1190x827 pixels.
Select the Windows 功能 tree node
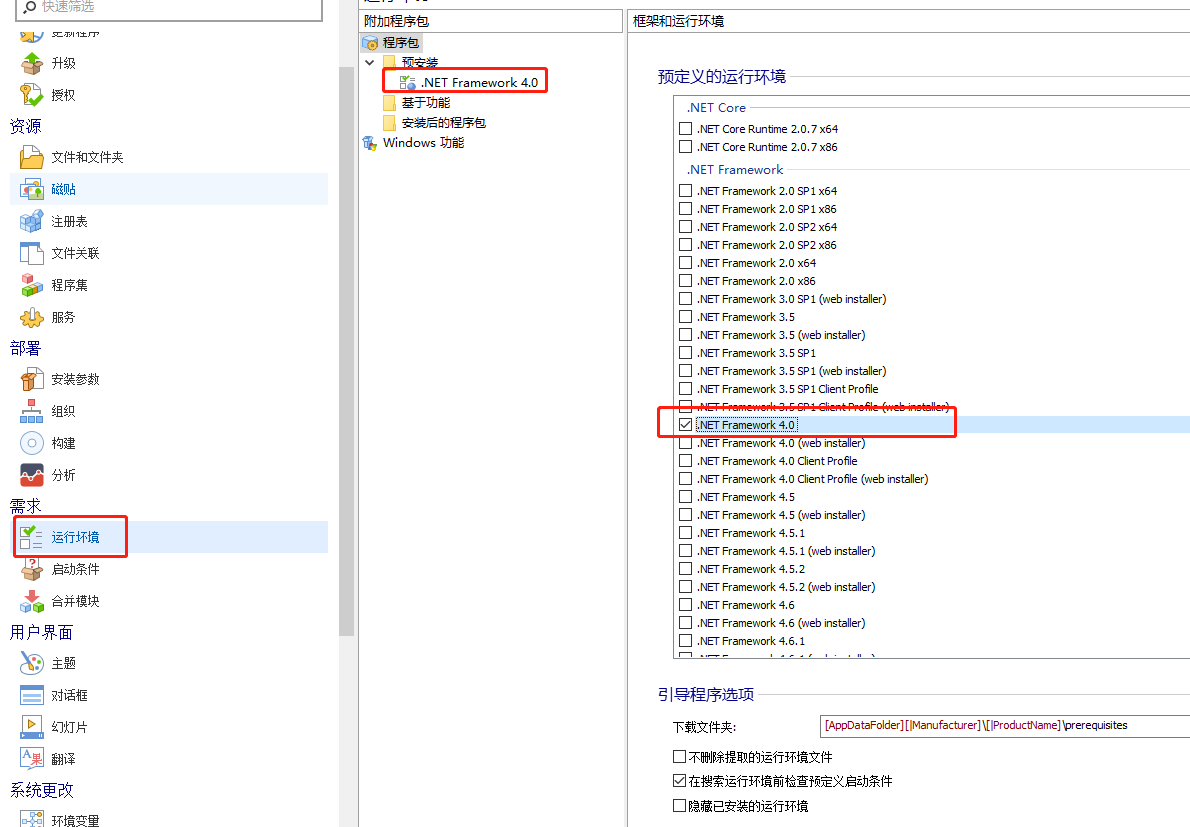[423, 143]
